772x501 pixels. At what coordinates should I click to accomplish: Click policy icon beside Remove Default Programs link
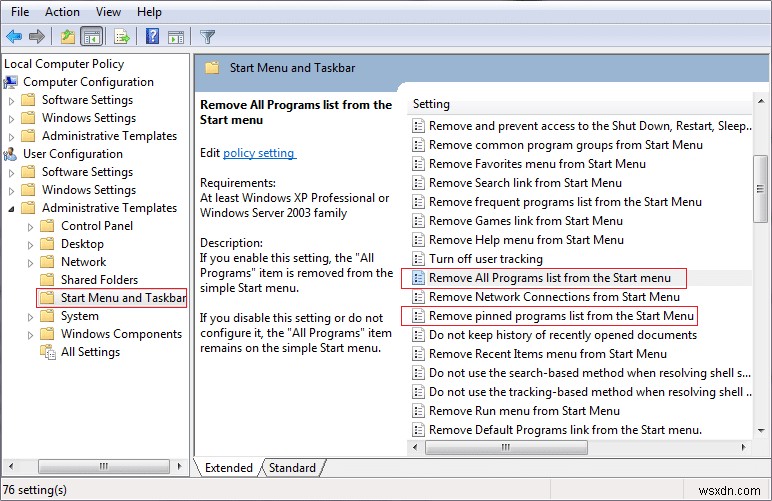[418, 430]
